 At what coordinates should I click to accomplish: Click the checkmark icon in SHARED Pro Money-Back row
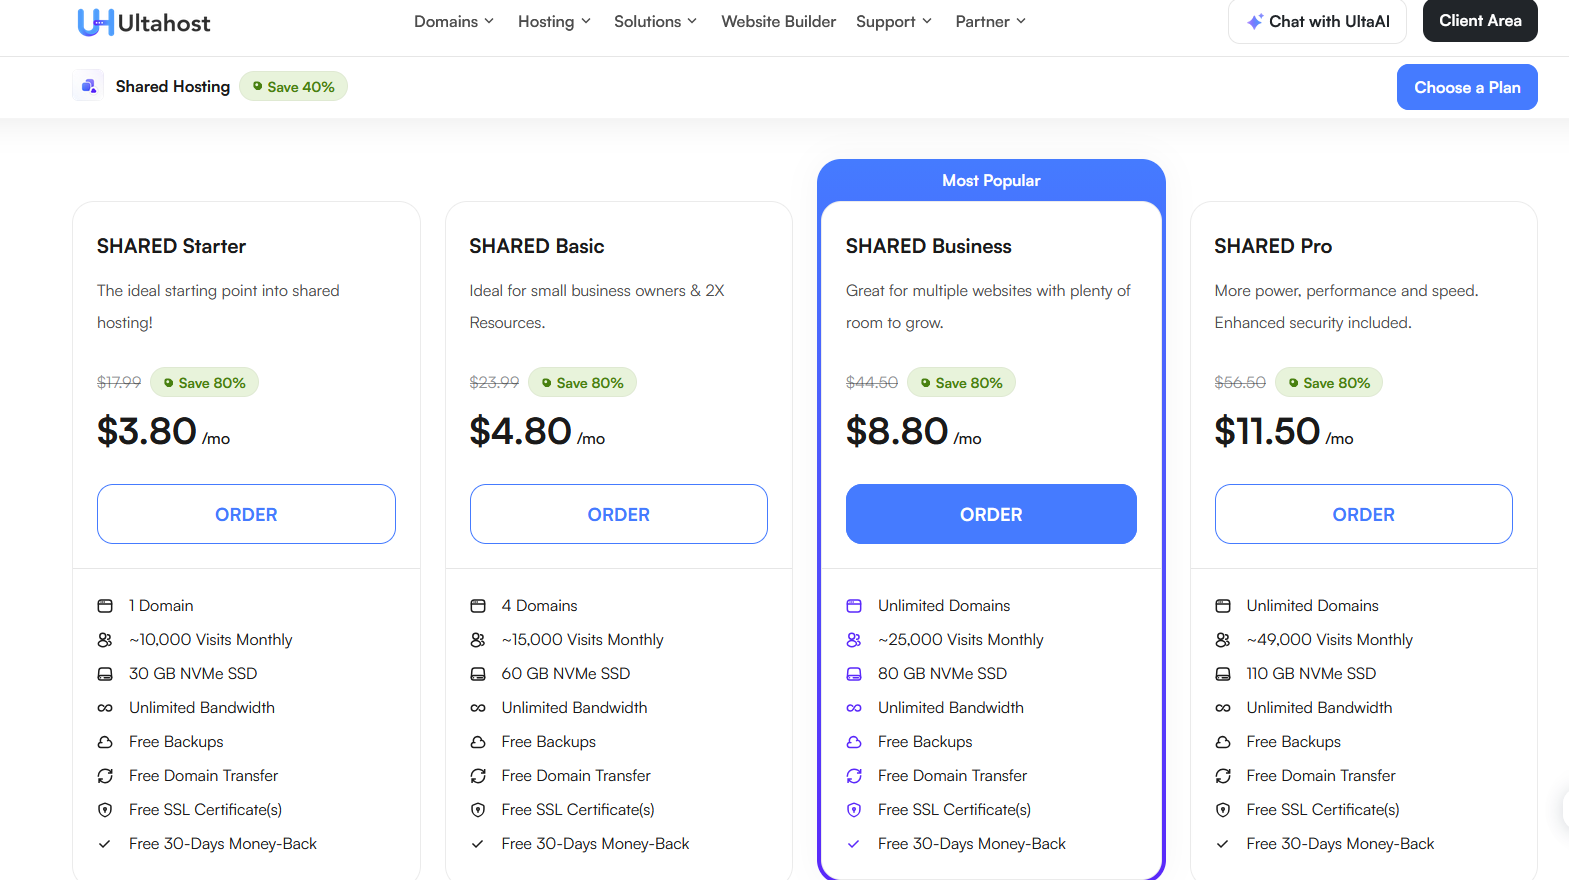(1223, 844)
